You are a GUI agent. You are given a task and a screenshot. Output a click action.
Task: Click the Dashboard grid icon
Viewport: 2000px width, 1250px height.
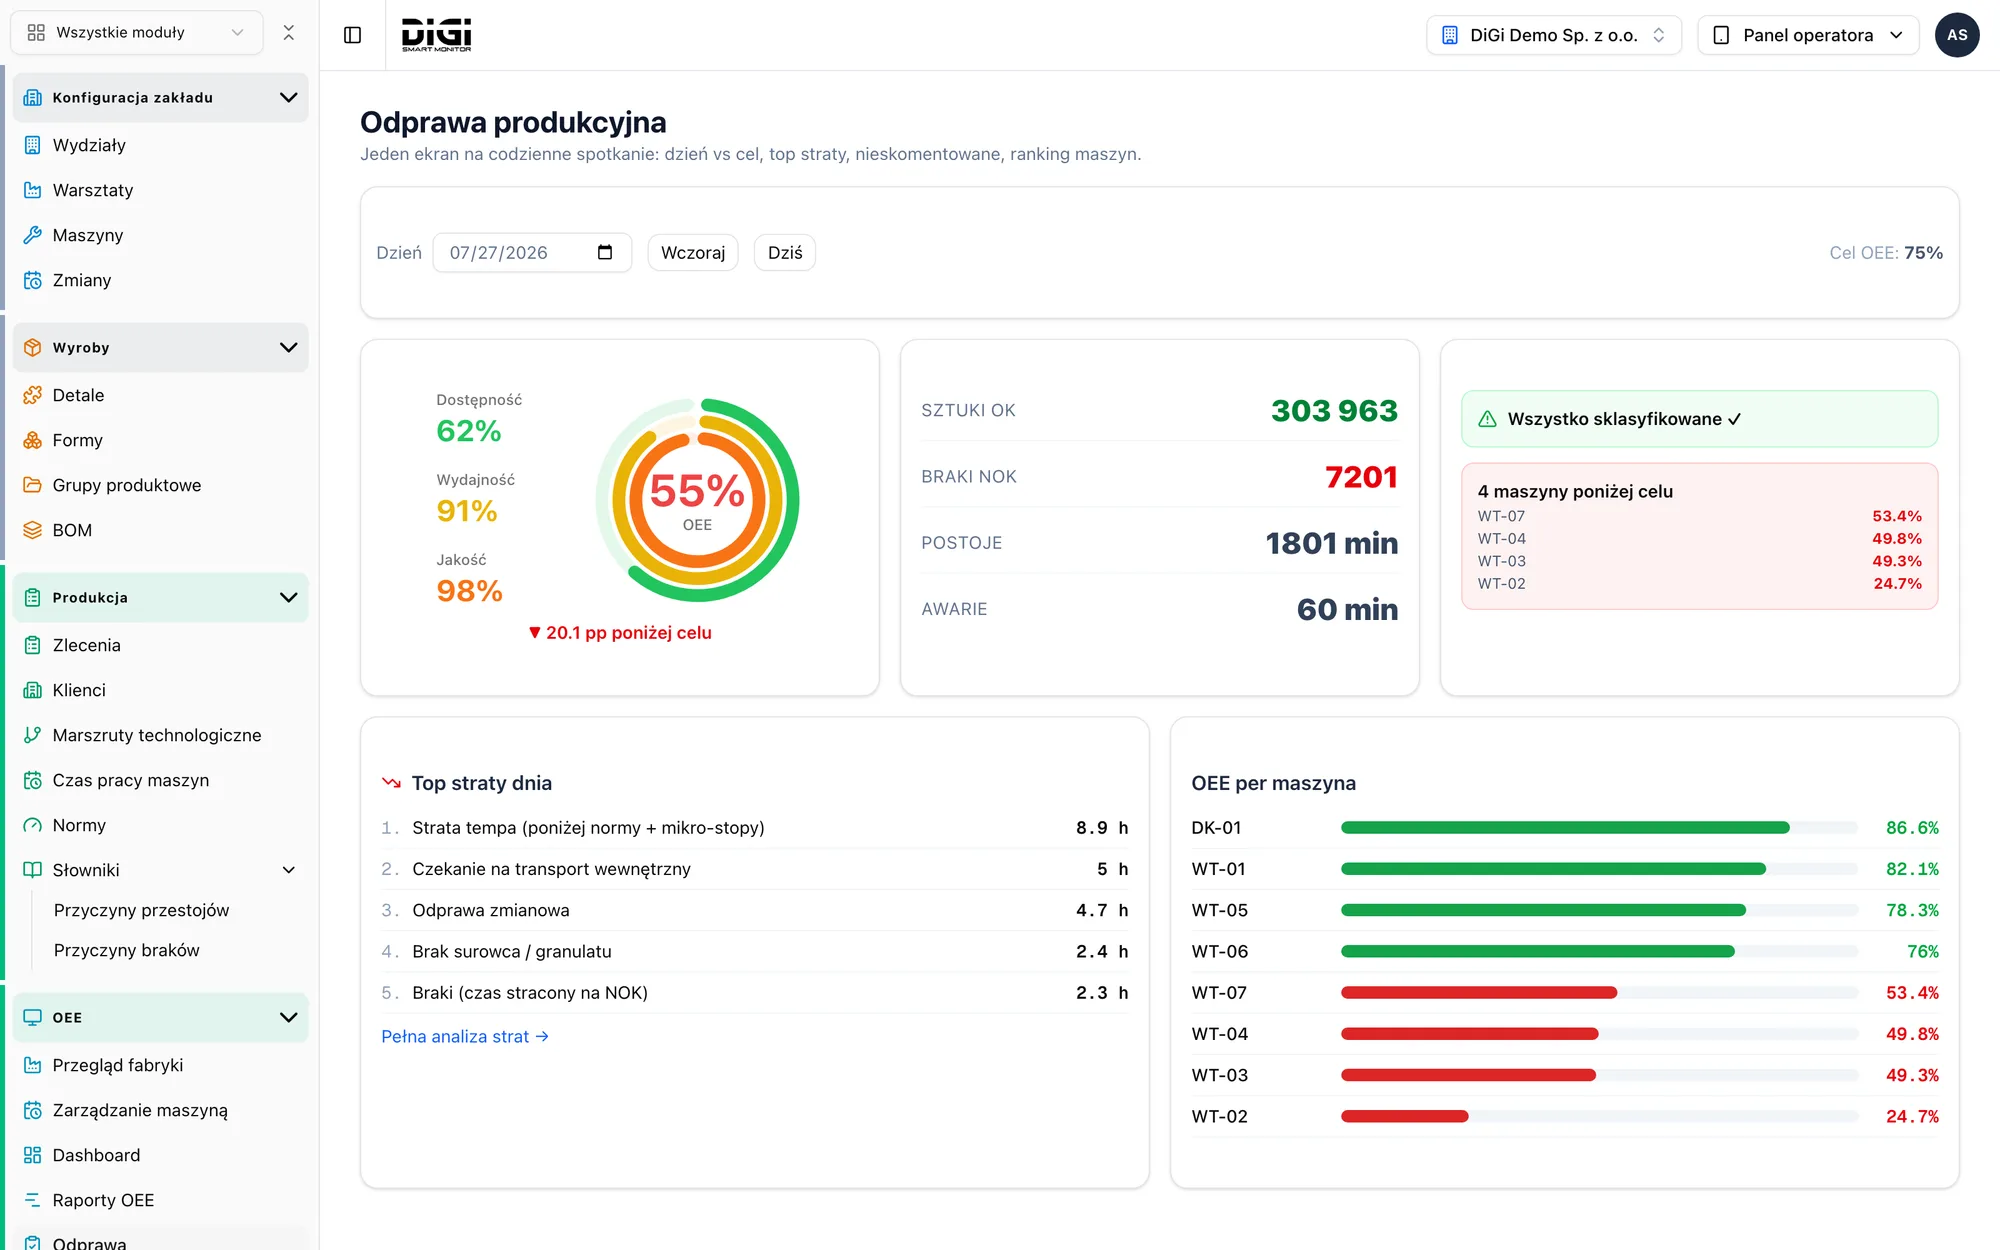coord(33,1155)
